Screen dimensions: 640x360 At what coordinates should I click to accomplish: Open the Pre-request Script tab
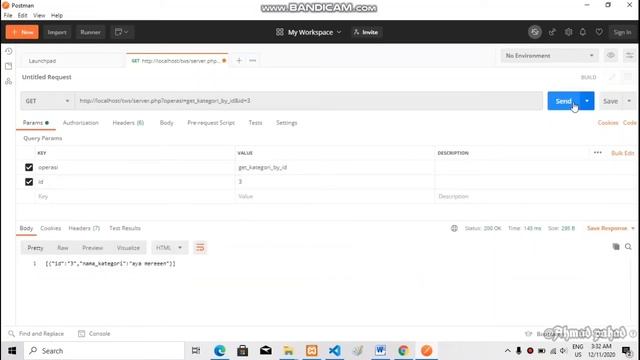coord(211,122)
